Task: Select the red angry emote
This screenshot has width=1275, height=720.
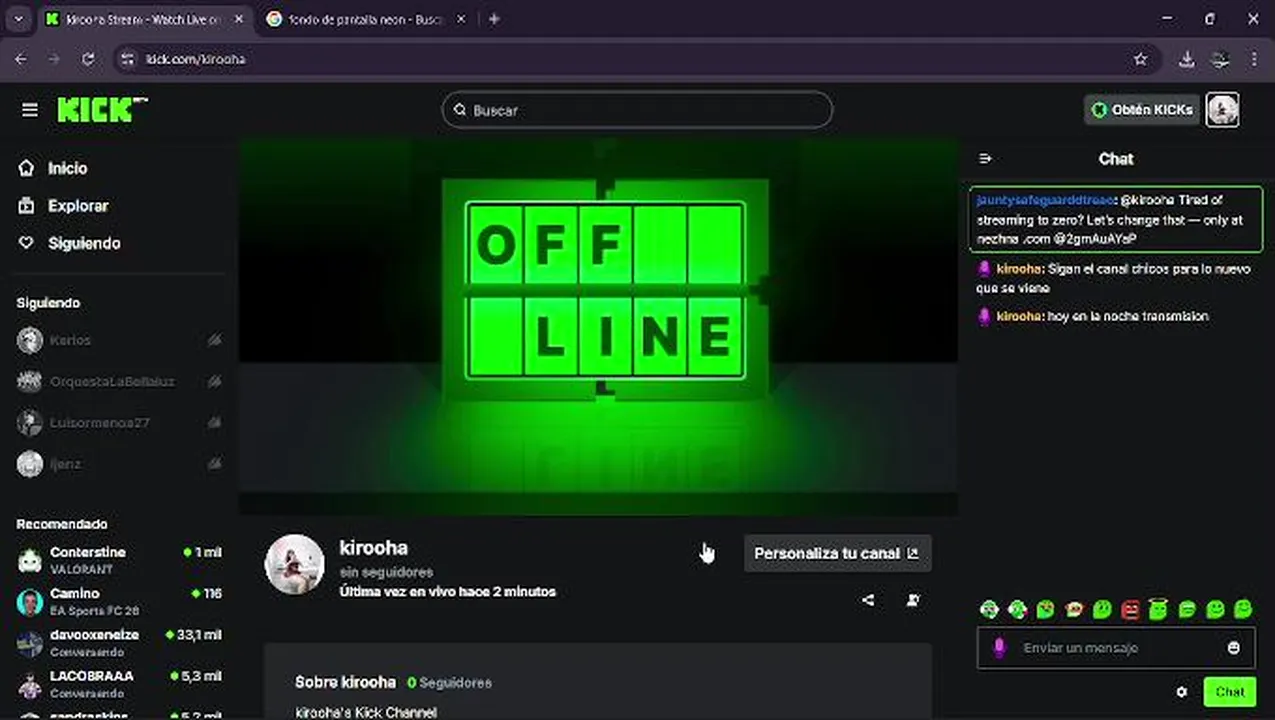Action: click(x=1130, y=609)
